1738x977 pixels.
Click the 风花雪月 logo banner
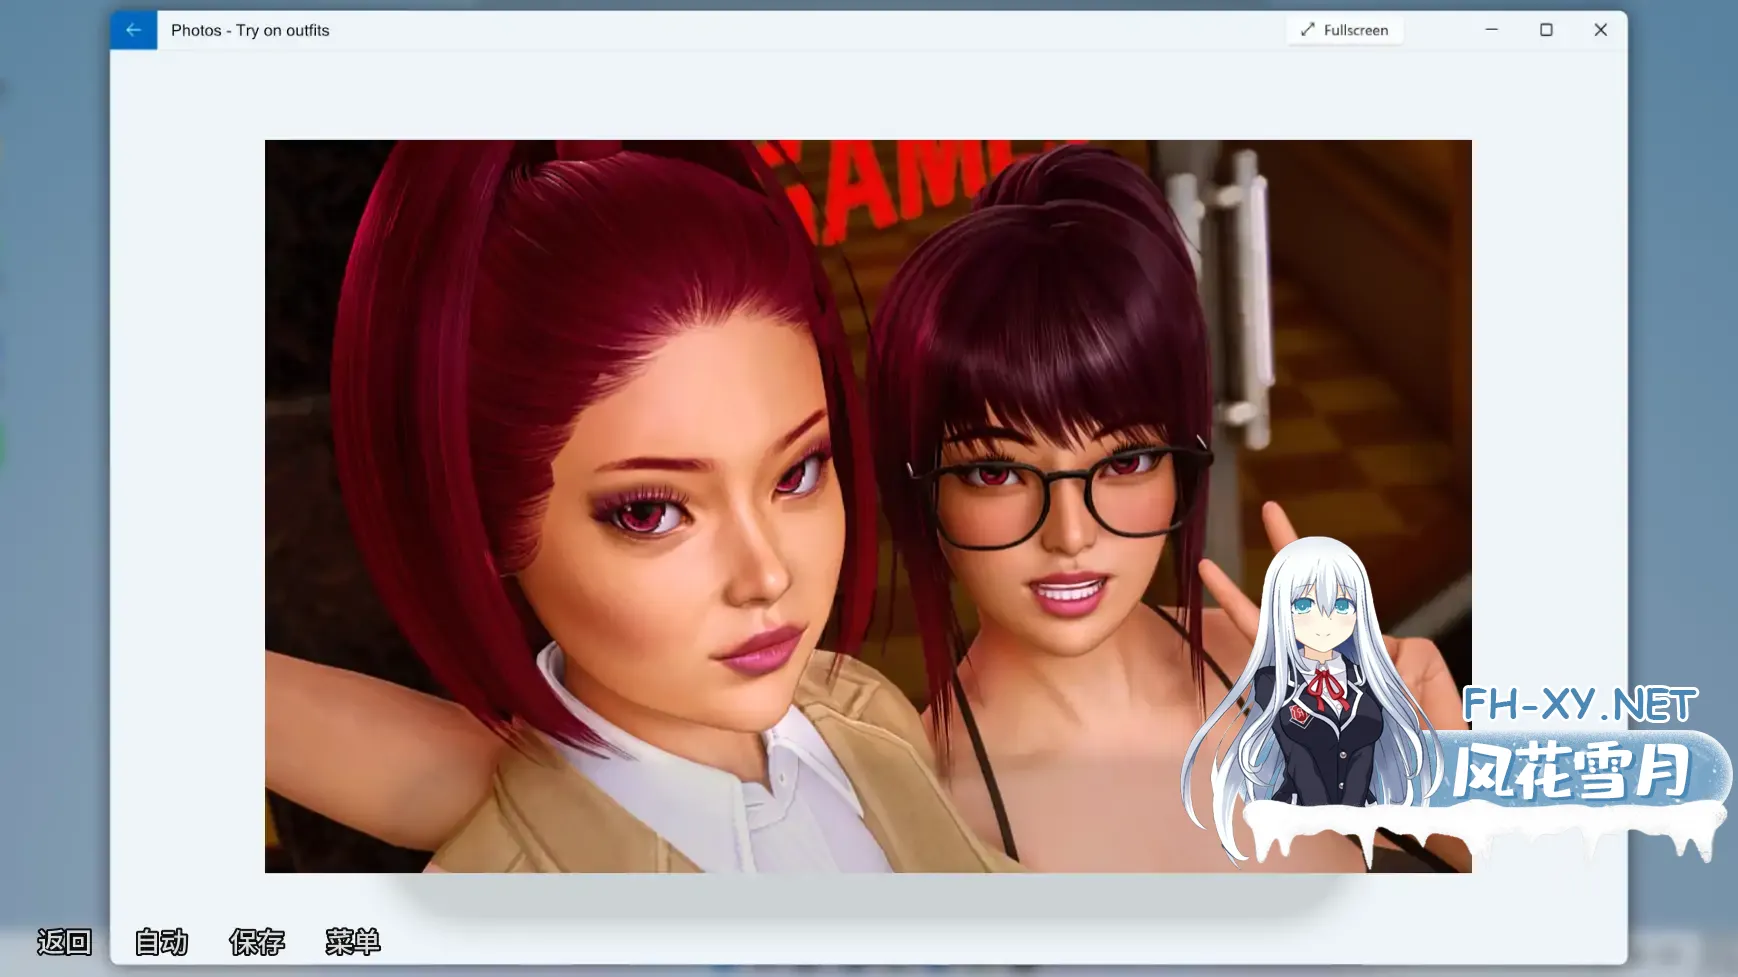[1573, 770]
